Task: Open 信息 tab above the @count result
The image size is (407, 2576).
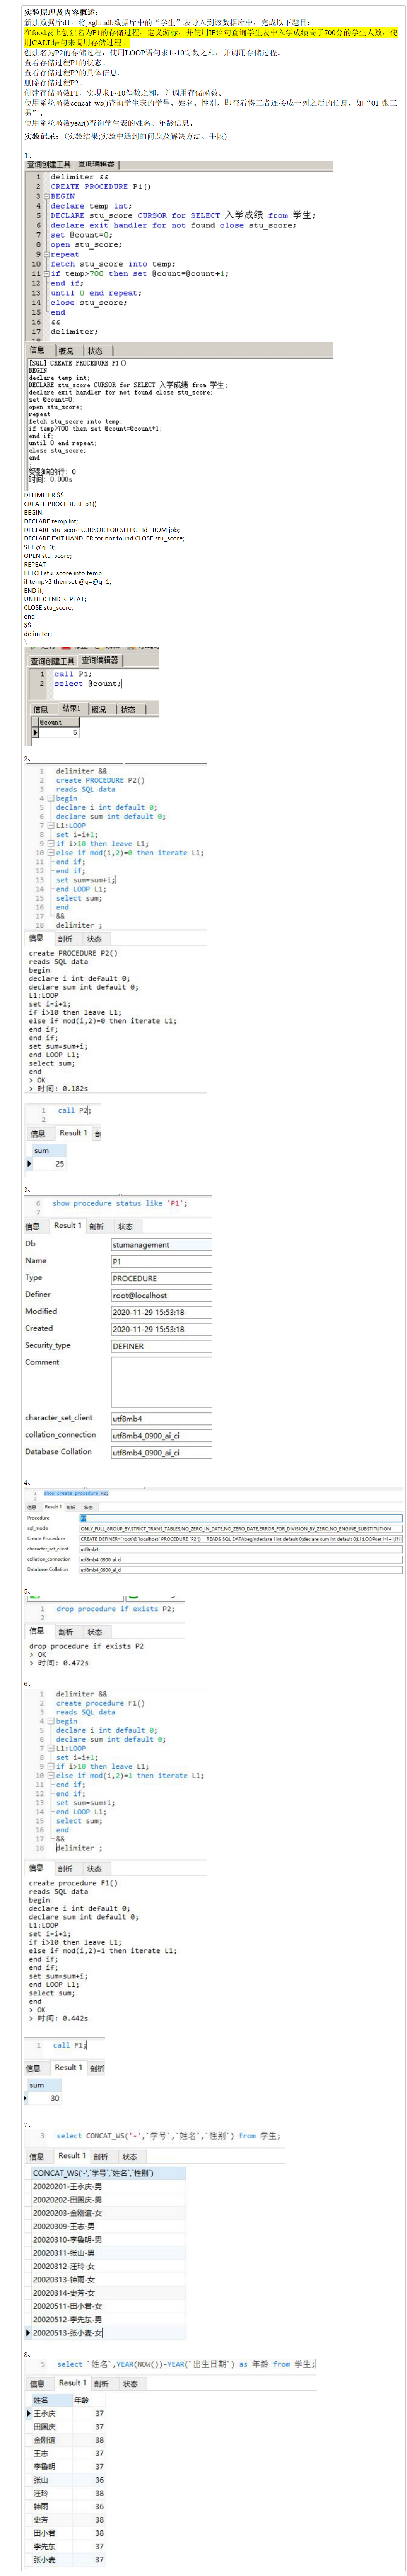Action: pyautogui.click(x=41, y=709)
